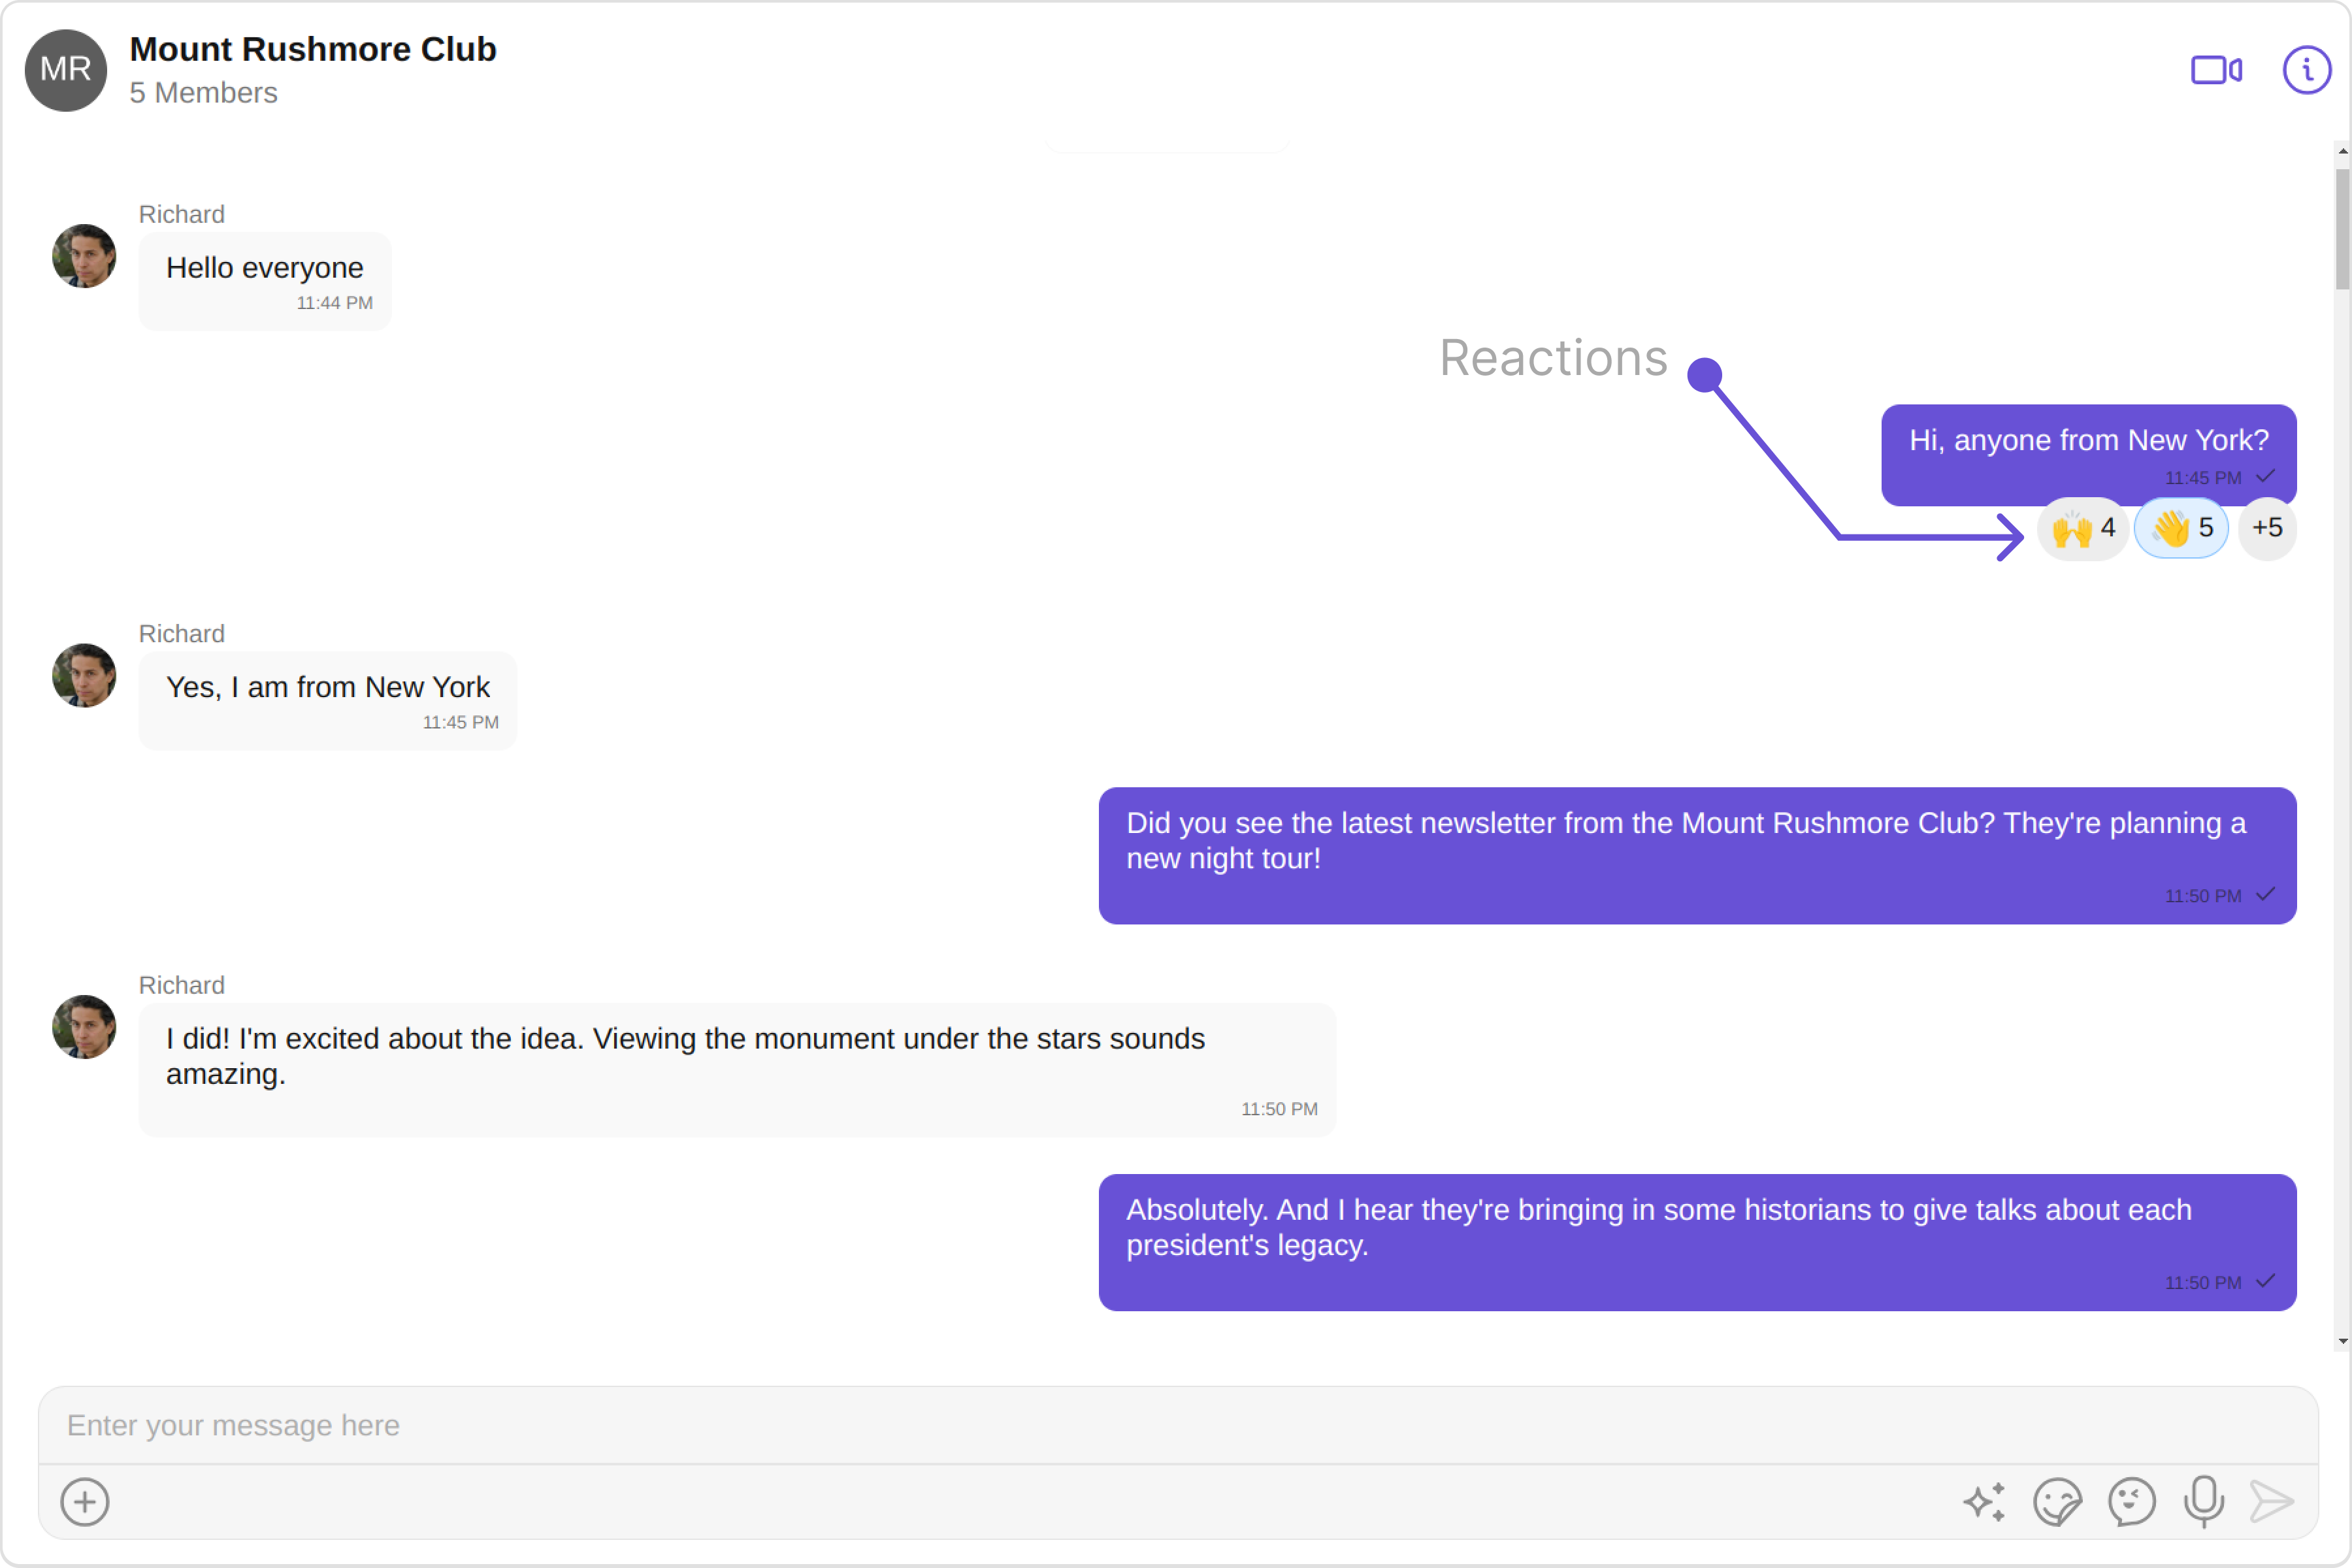Click the send message arrow
The image size is (2352, 1568).
[2271, 1501]
